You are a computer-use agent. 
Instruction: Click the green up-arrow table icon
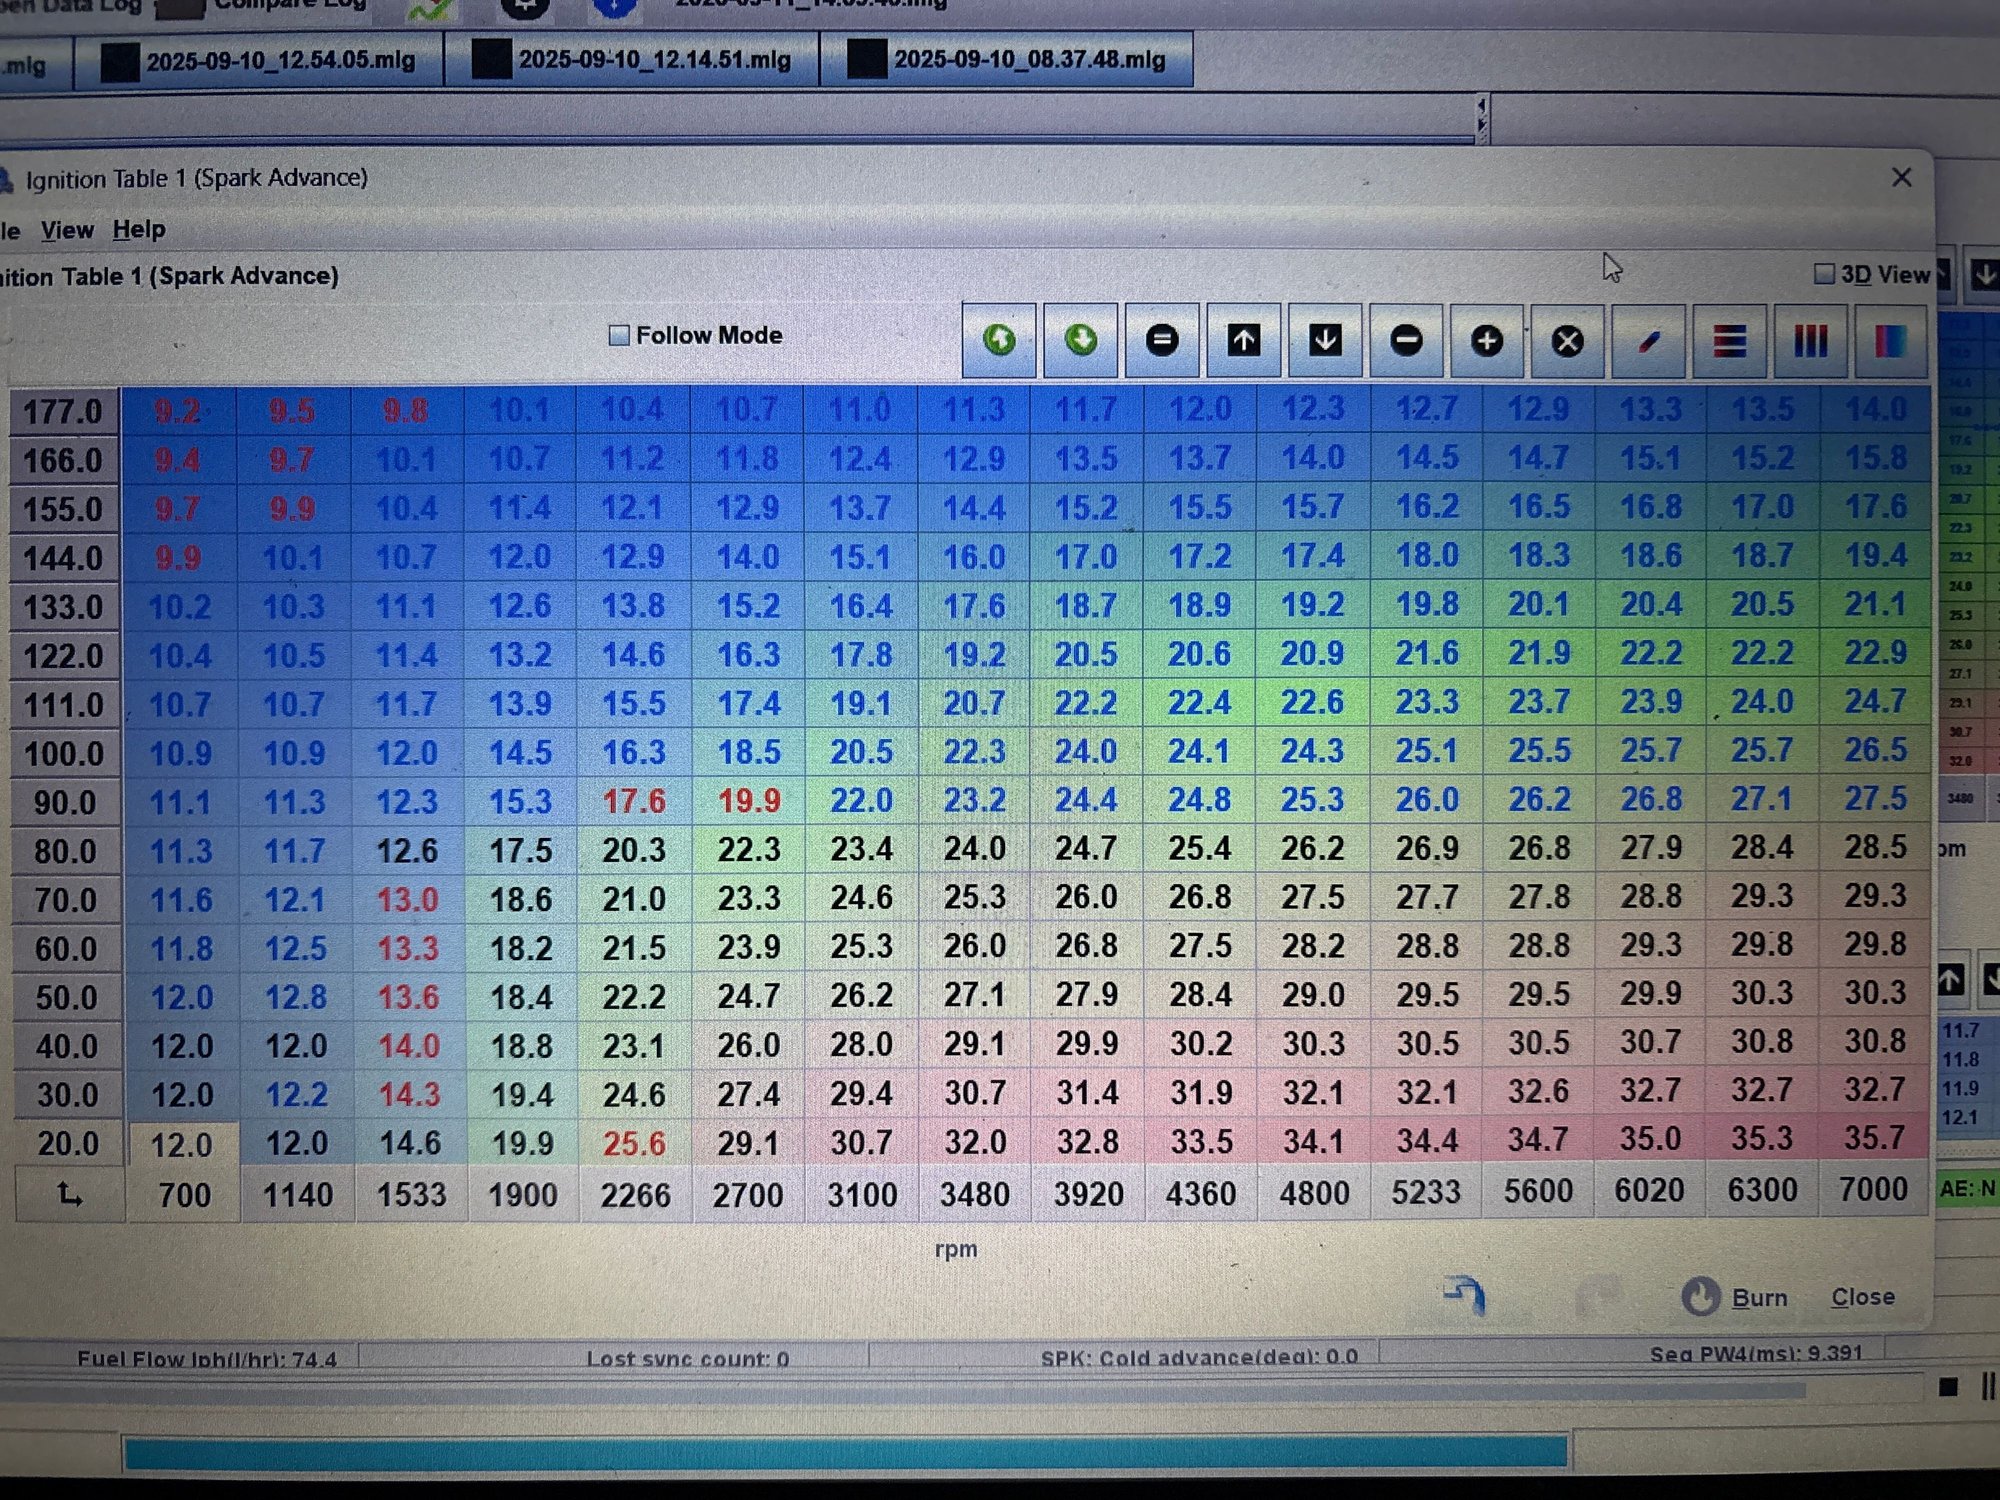point(998,341)
